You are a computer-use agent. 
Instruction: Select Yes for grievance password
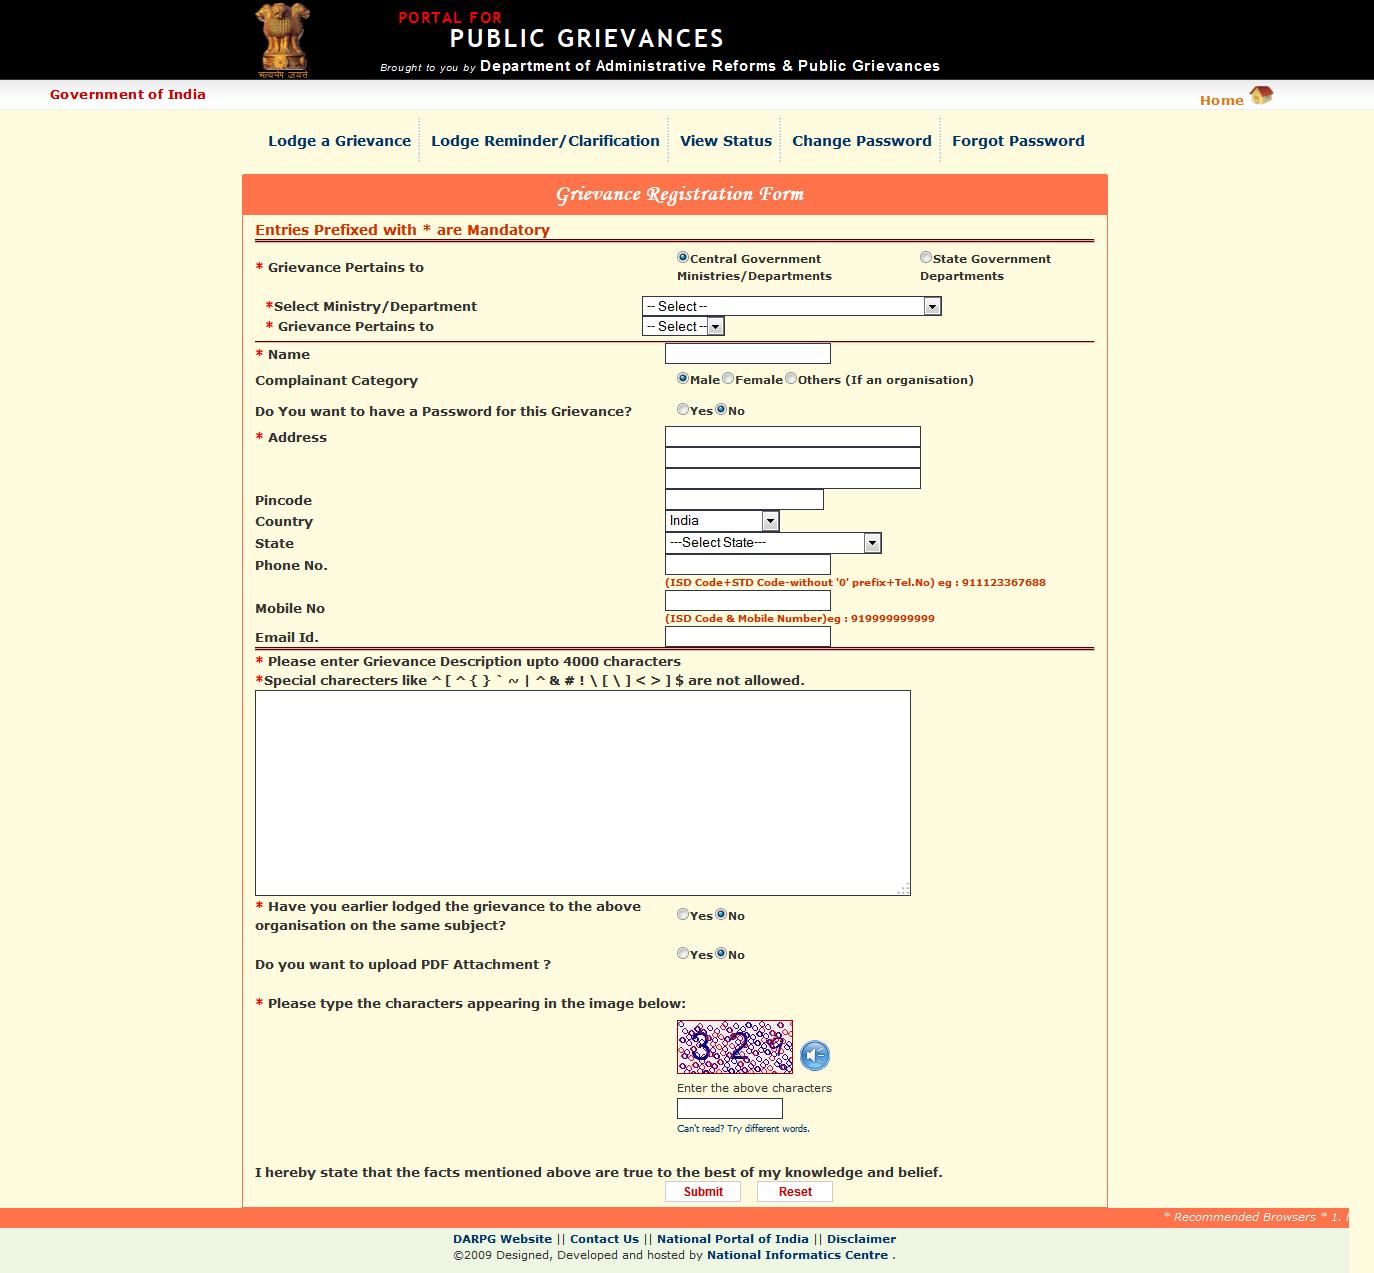[683, 410]
